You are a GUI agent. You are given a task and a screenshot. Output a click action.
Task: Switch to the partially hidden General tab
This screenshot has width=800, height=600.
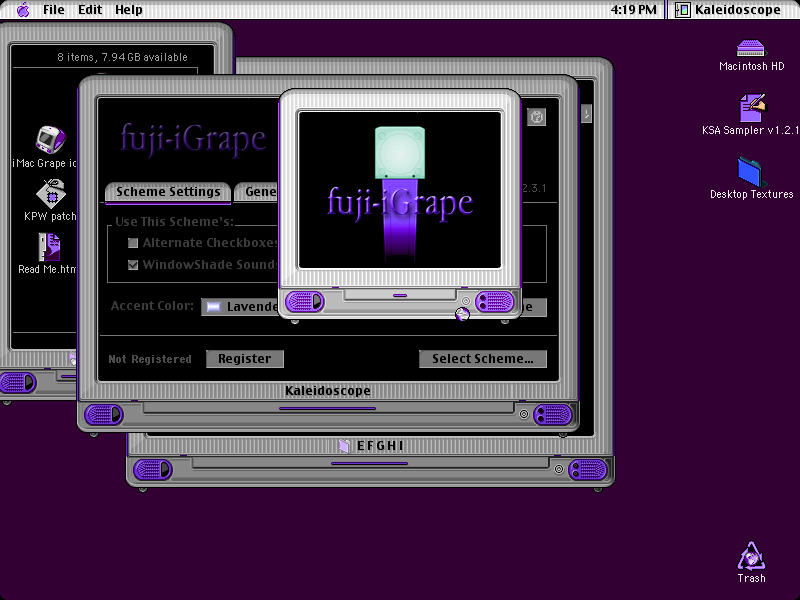pyautogui.click(x=257, y=192)
